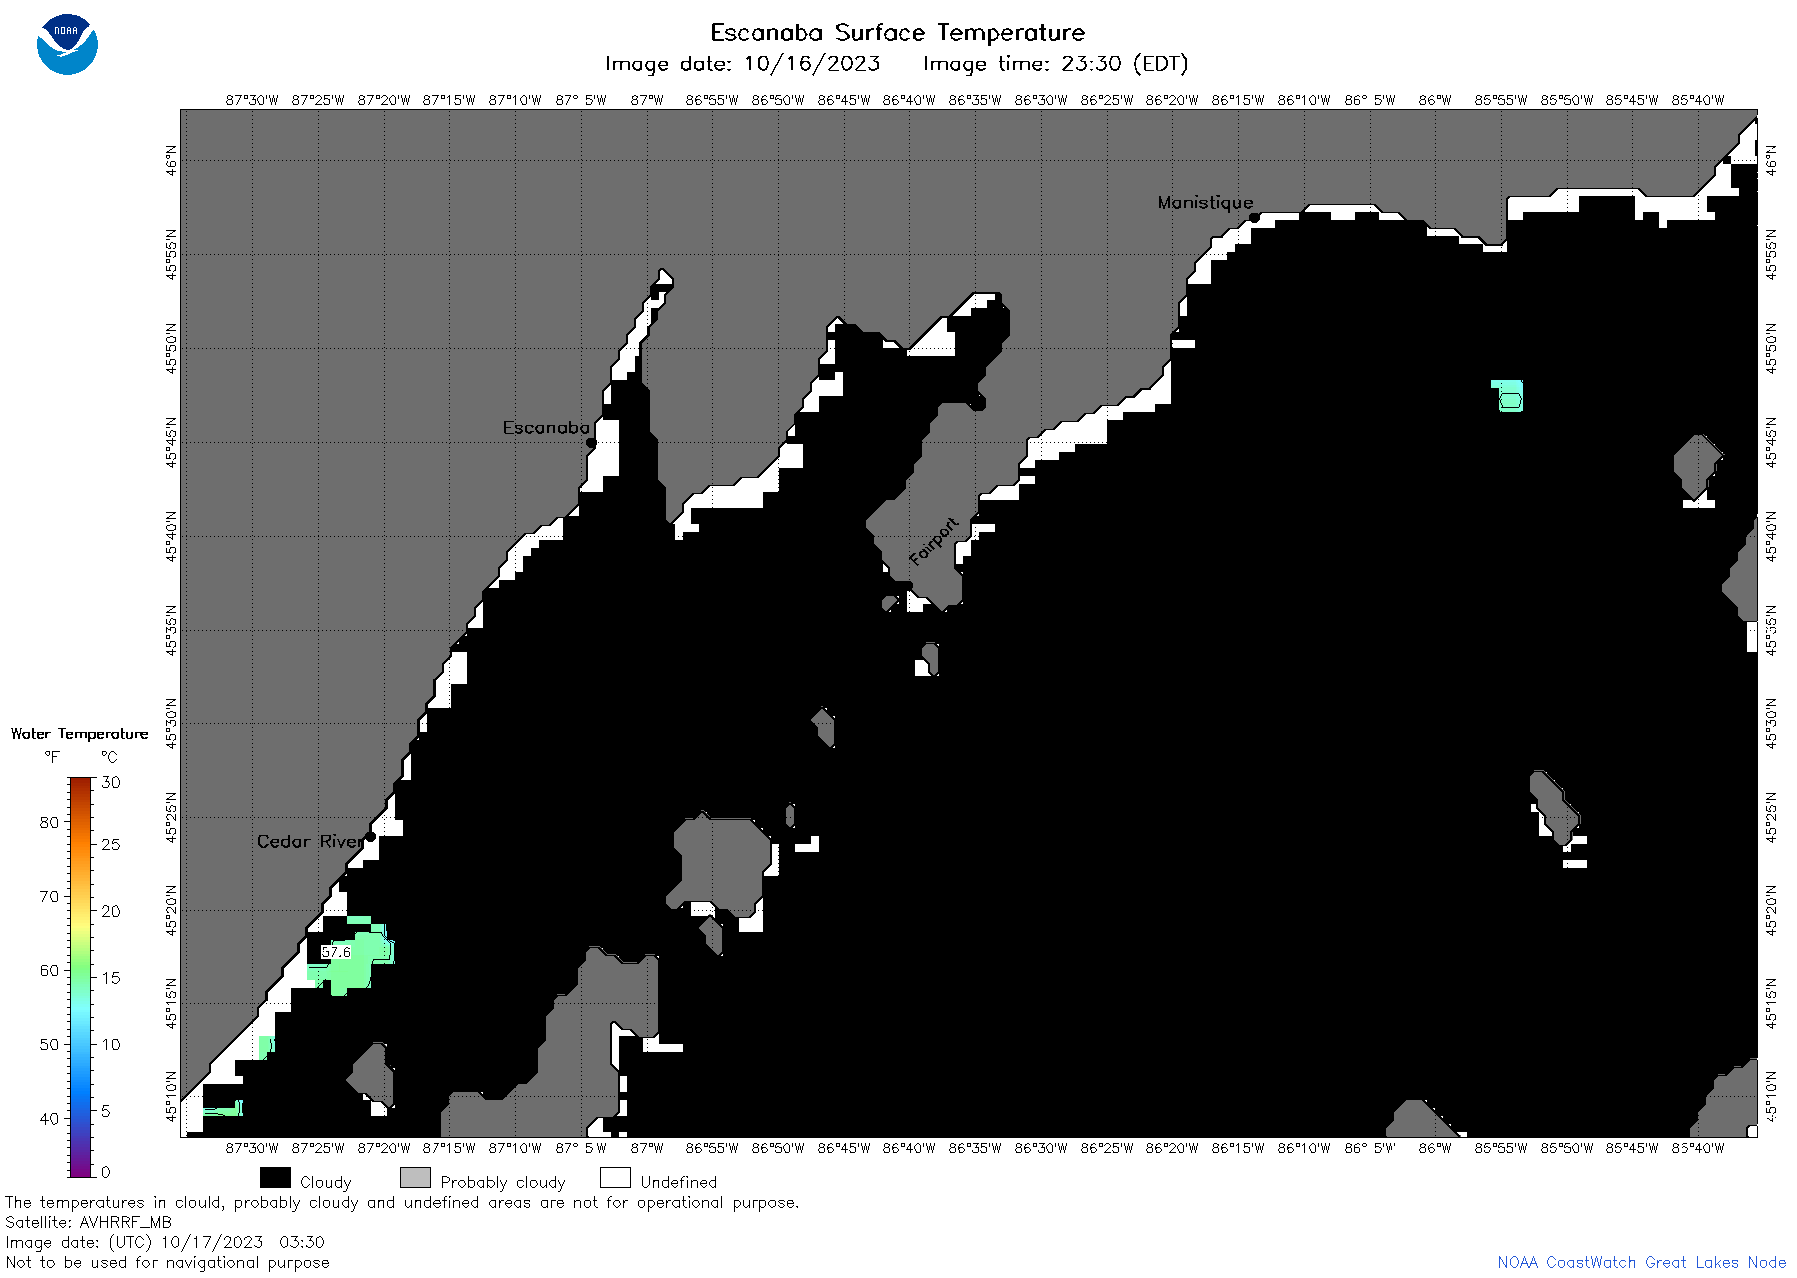Click the °C scale unit label
The height and width of the screenshot is (1278, 1797).
(x=109, y=757)
